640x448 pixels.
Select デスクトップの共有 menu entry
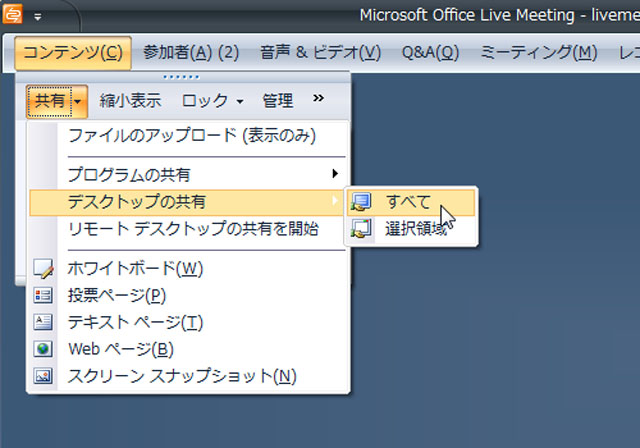188,202
